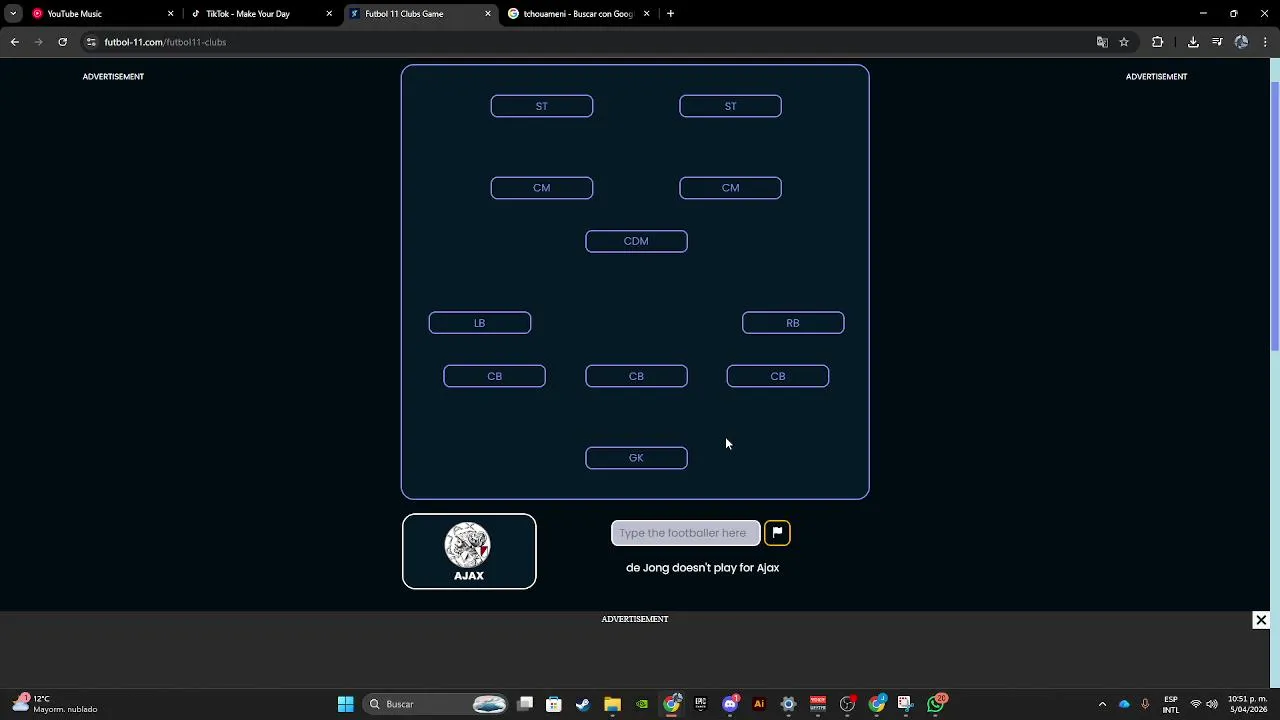Pick the middle CB position slot
The image size is (1280, 720).
point(636,376)
